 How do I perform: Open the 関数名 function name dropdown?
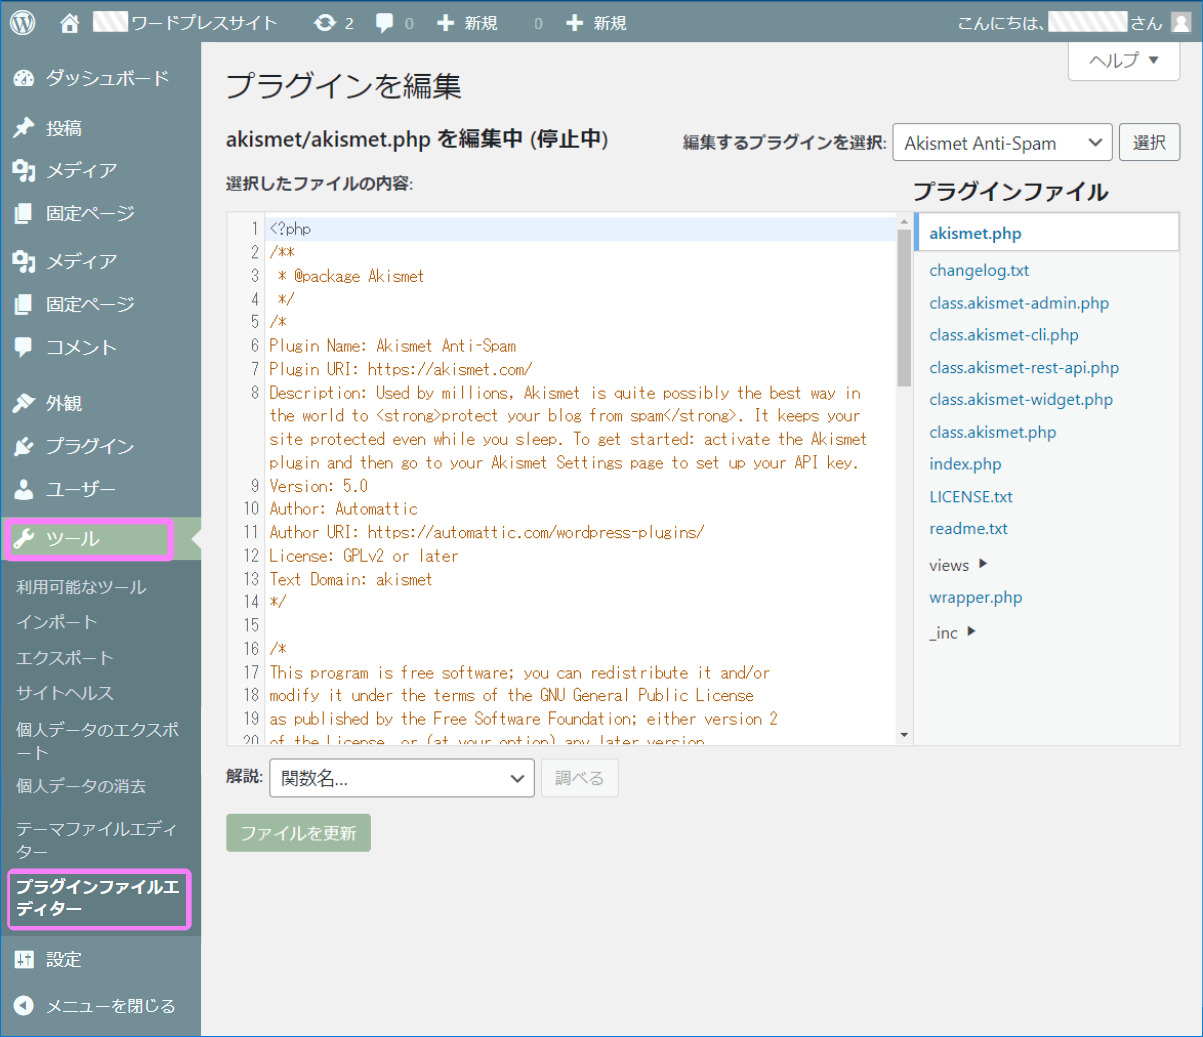[x=401, y=778]
